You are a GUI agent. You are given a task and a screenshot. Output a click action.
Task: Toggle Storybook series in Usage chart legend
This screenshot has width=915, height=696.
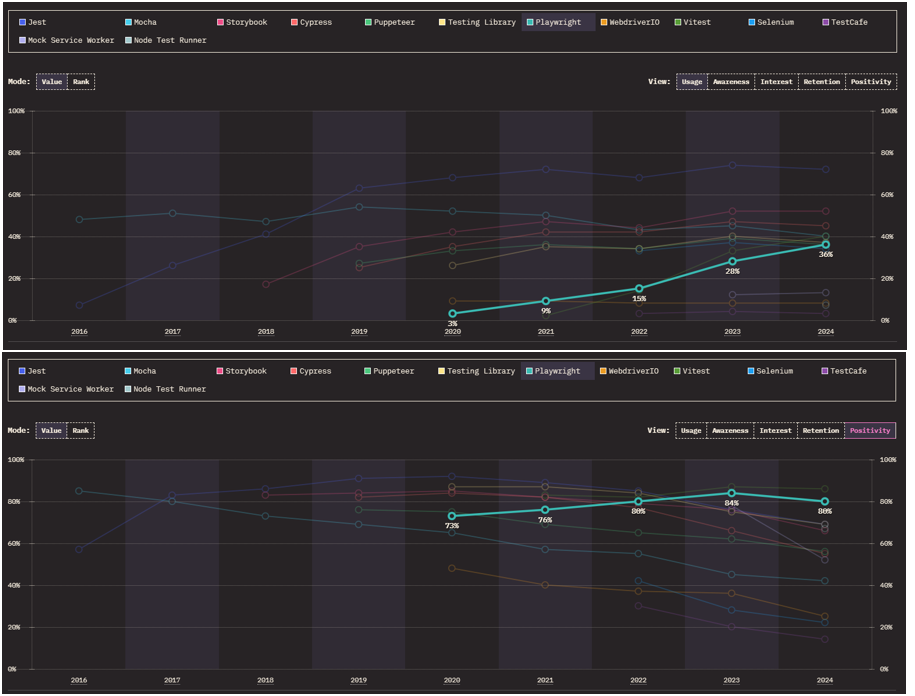(242, 22)
